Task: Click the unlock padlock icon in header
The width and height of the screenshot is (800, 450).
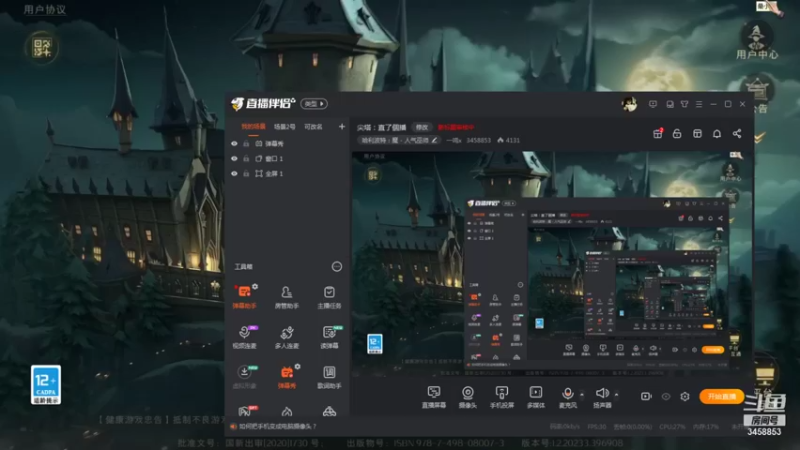Action: [x=677, y=134]
